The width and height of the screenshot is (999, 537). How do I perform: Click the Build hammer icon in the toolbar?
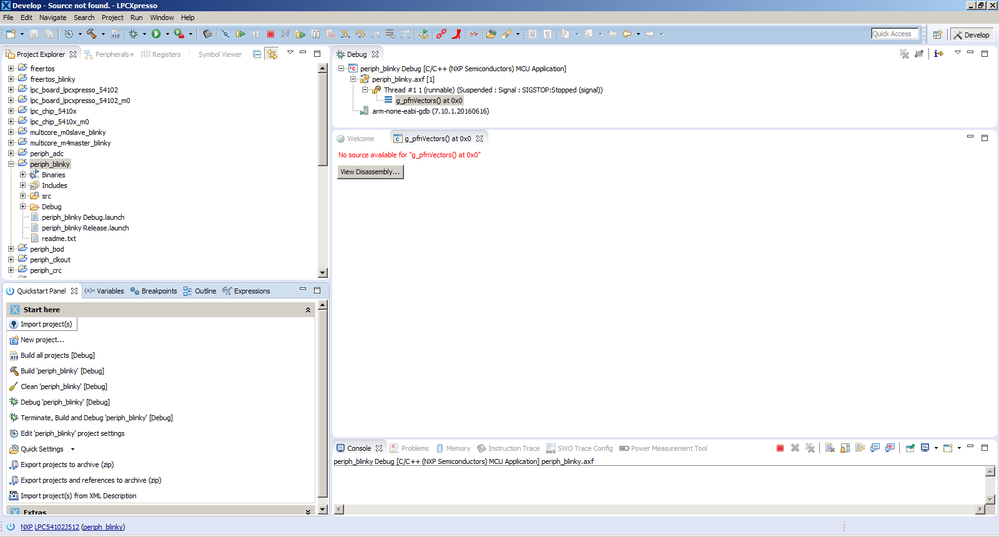(x=91, y=34)
